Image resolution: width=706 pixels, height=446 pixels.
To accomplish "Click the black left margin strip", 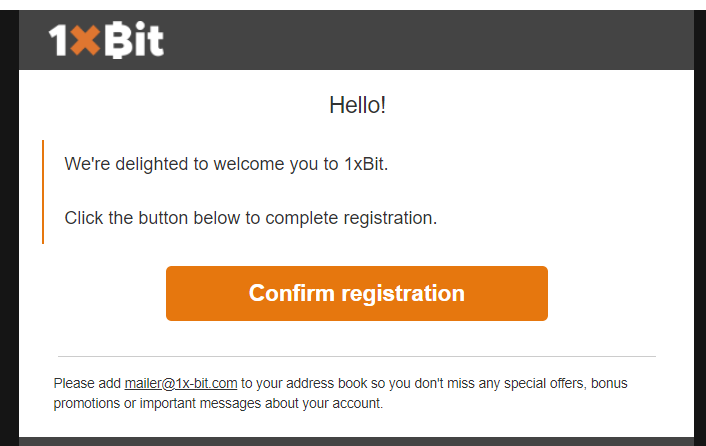I will click(9, 228).
